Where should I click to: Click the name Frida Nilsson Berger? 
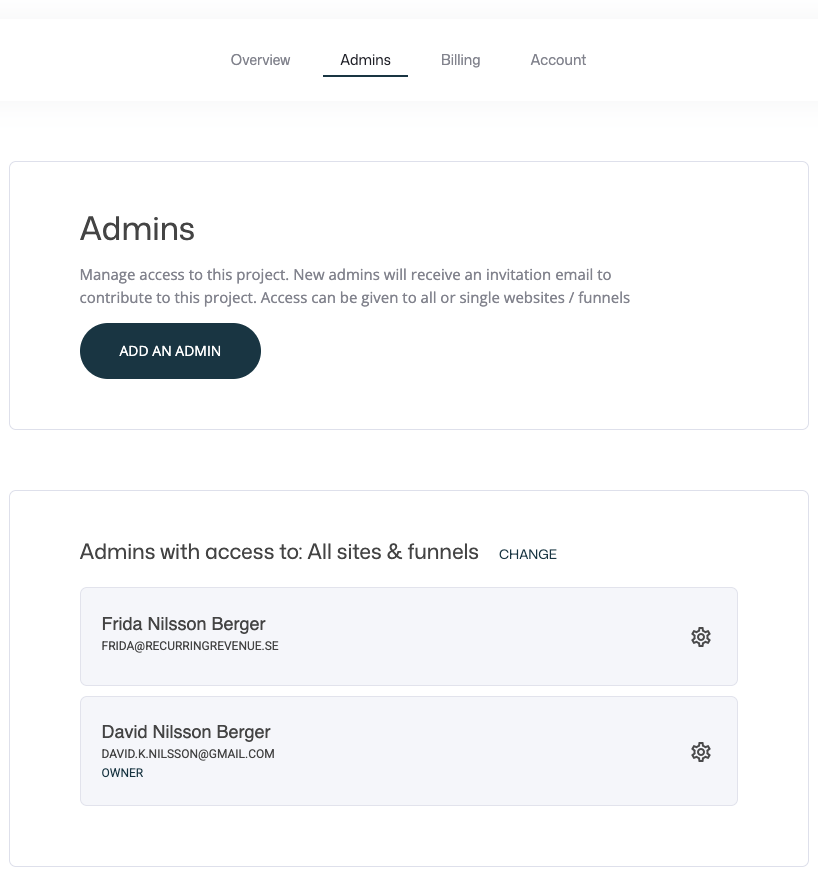(183, 624)
